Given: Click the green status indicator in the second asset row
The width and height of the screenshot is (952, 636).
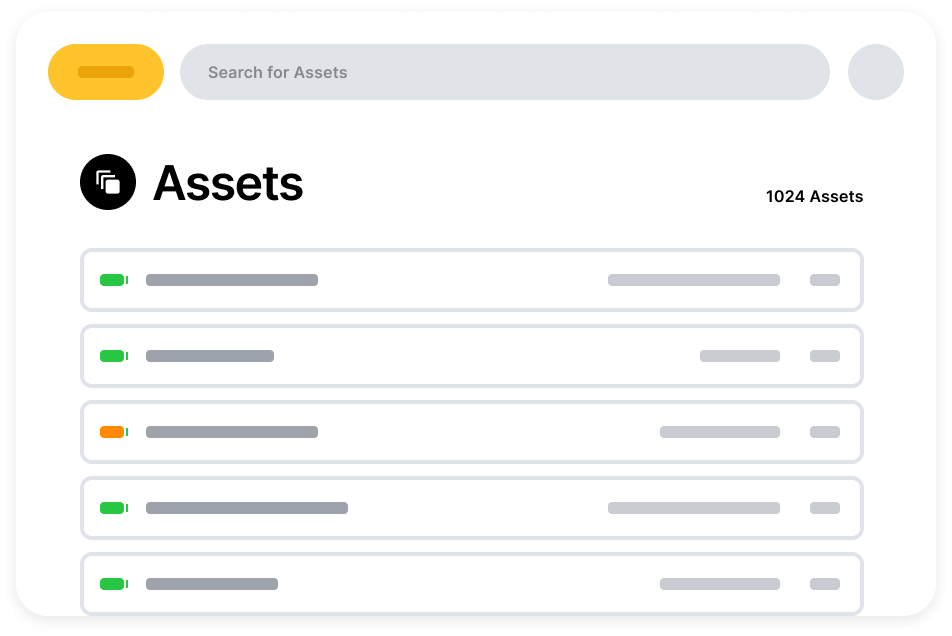Looking at the screenshot, I should 113,356.
